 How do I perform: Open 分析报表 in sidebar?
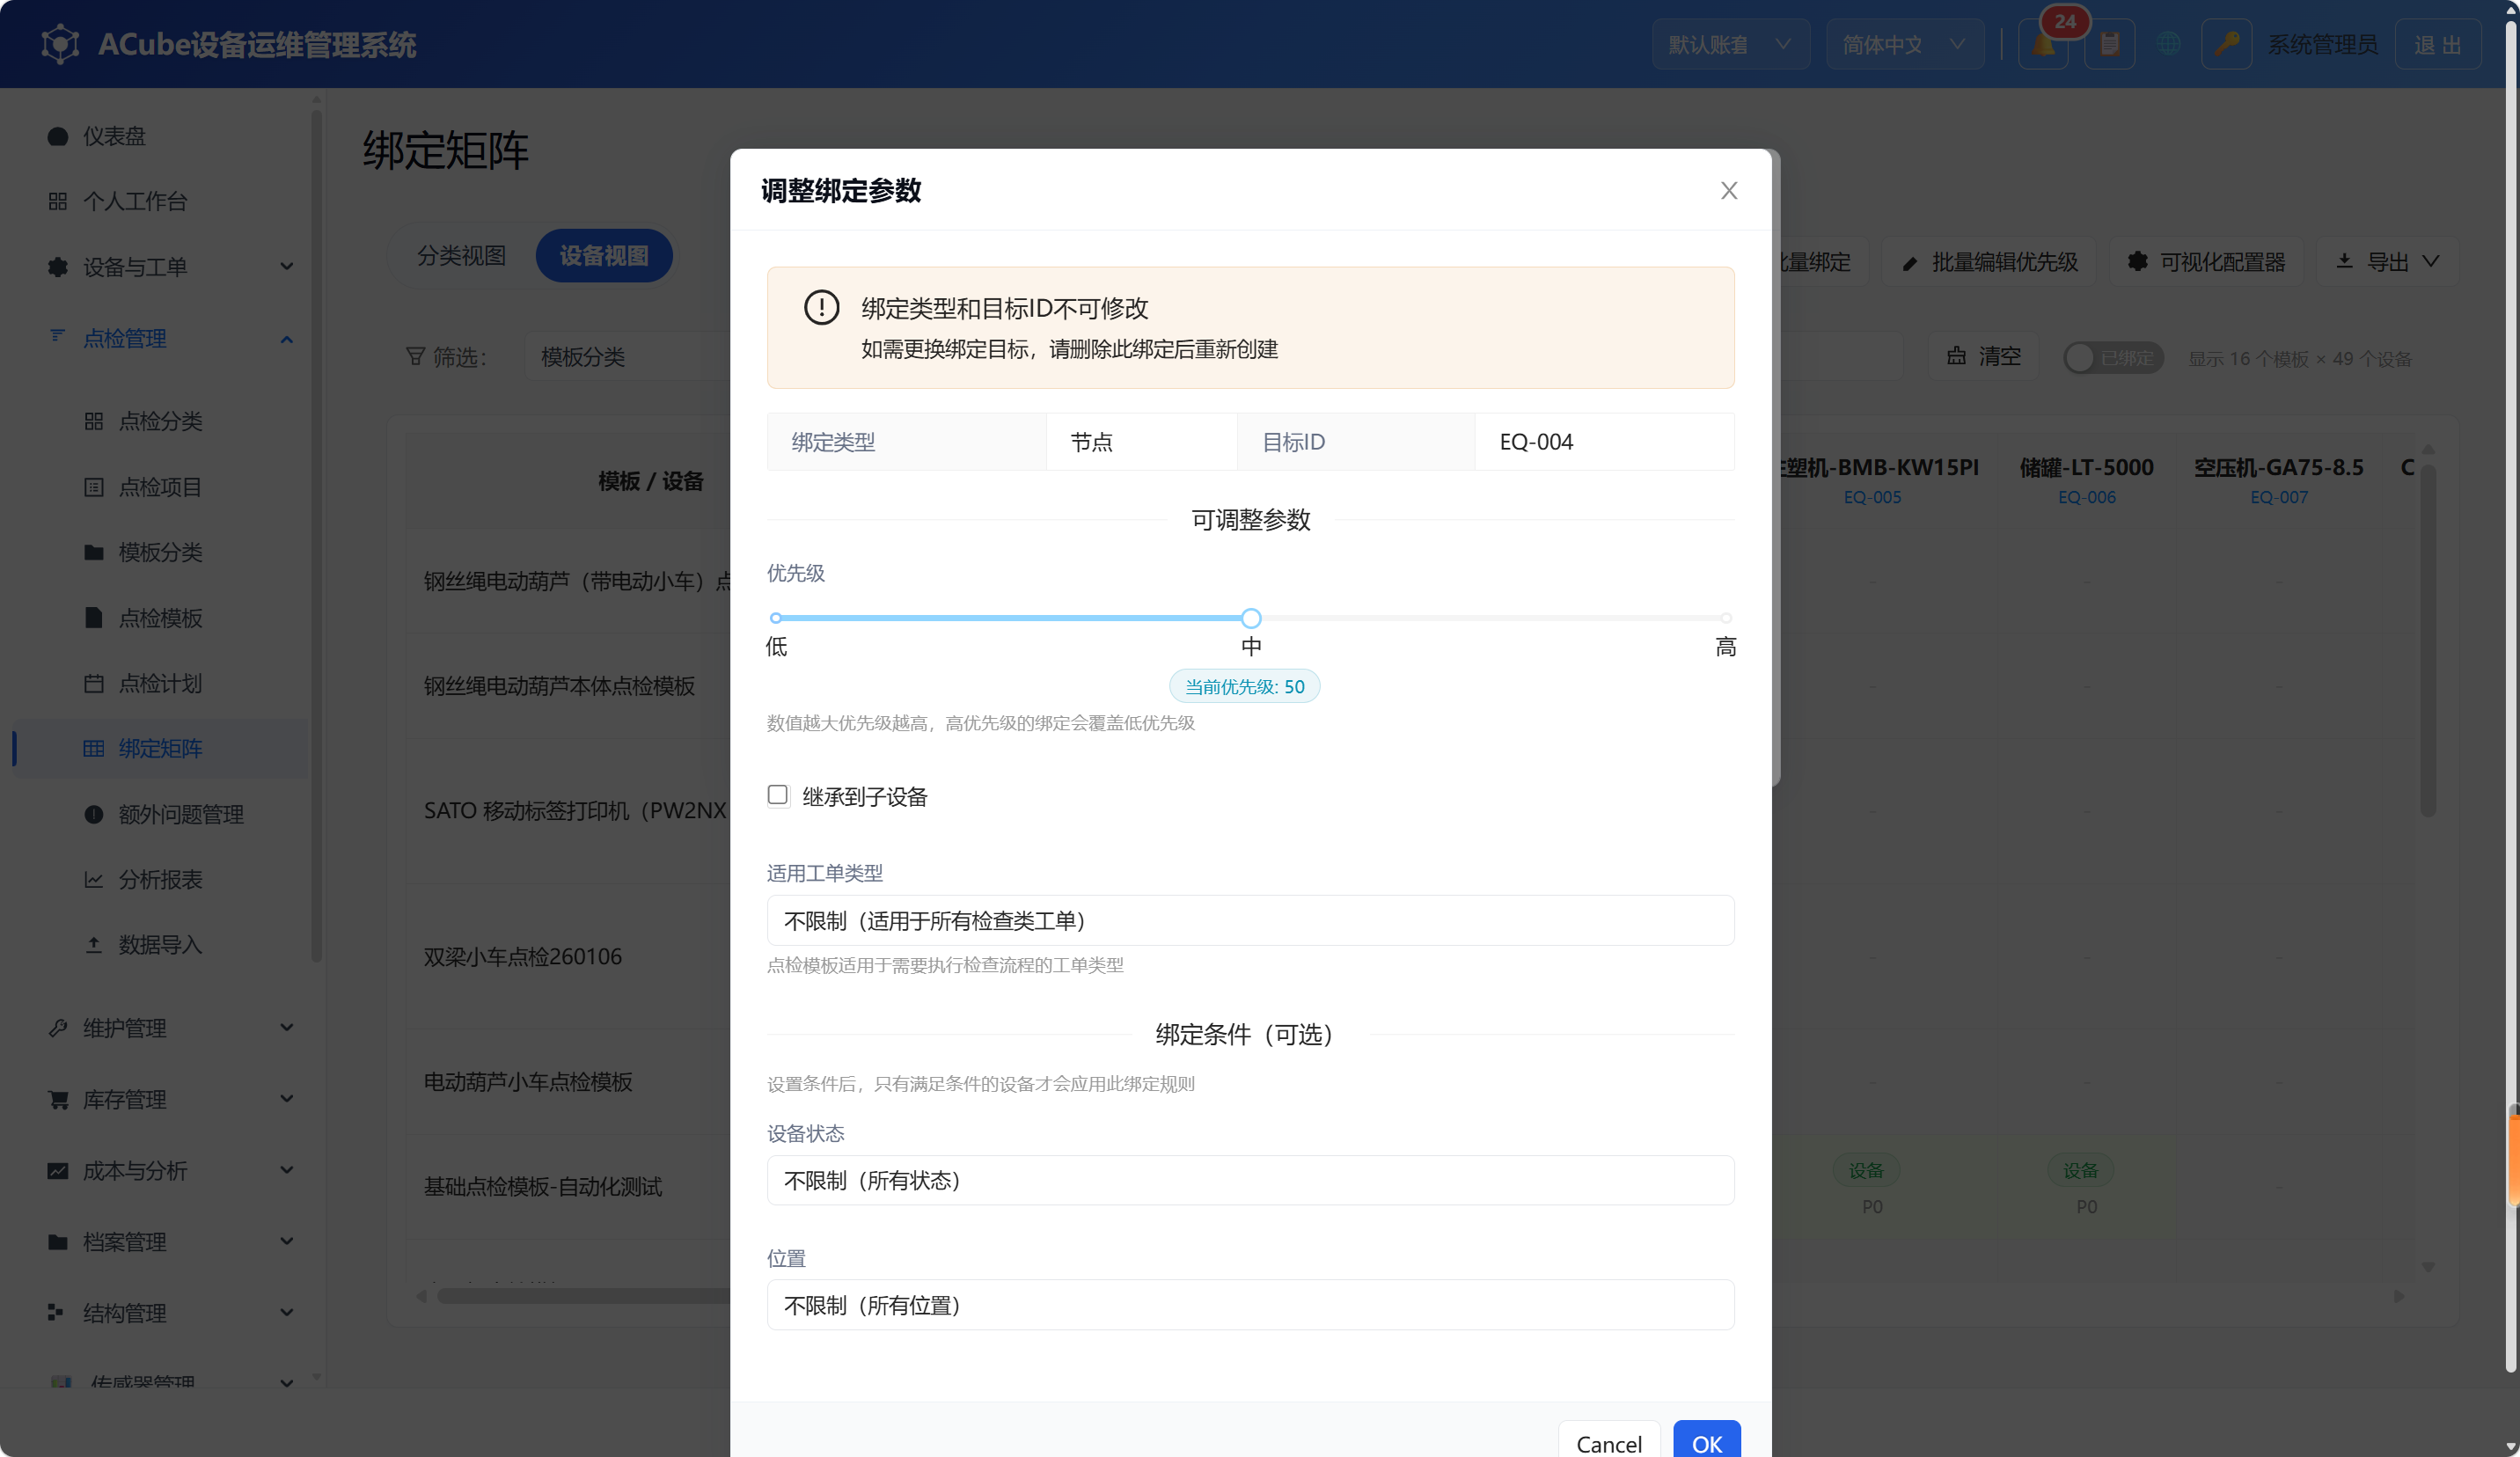point(160,879)
